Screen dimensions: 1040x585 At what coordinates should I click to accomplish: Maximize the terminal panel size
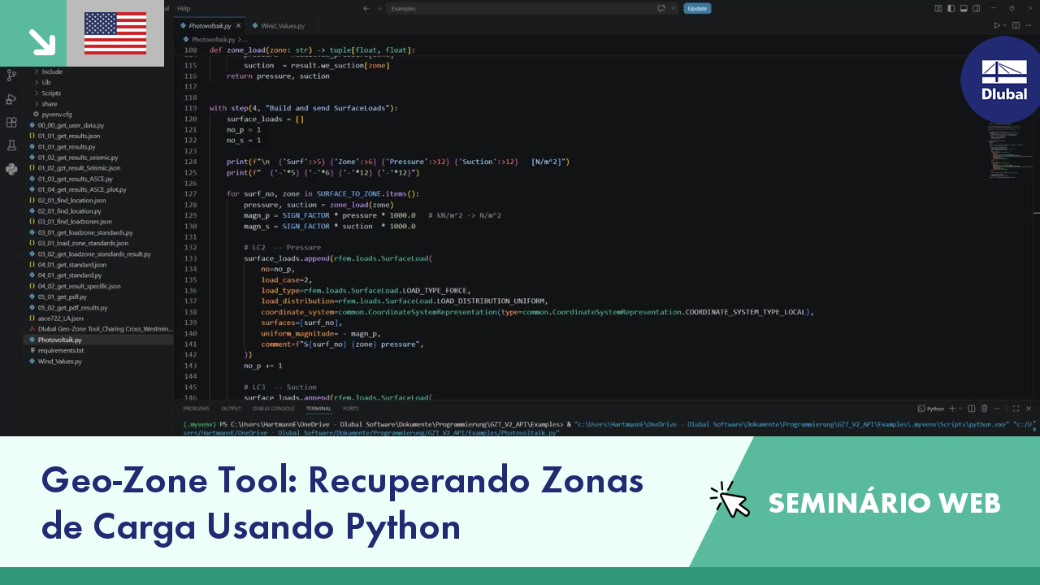1015,409
